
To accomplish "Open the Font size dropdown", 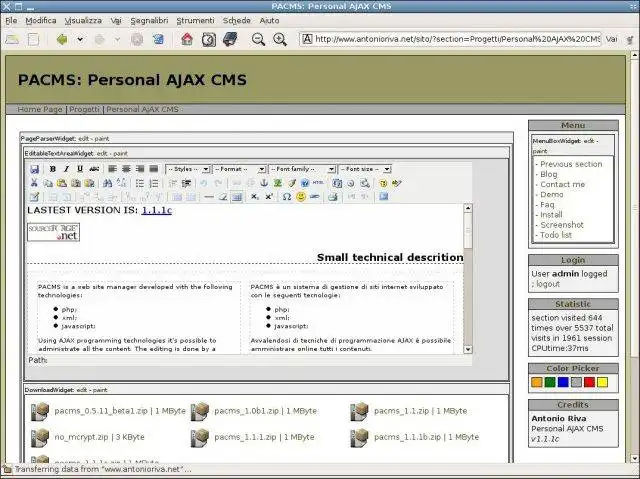I will 365,169.
